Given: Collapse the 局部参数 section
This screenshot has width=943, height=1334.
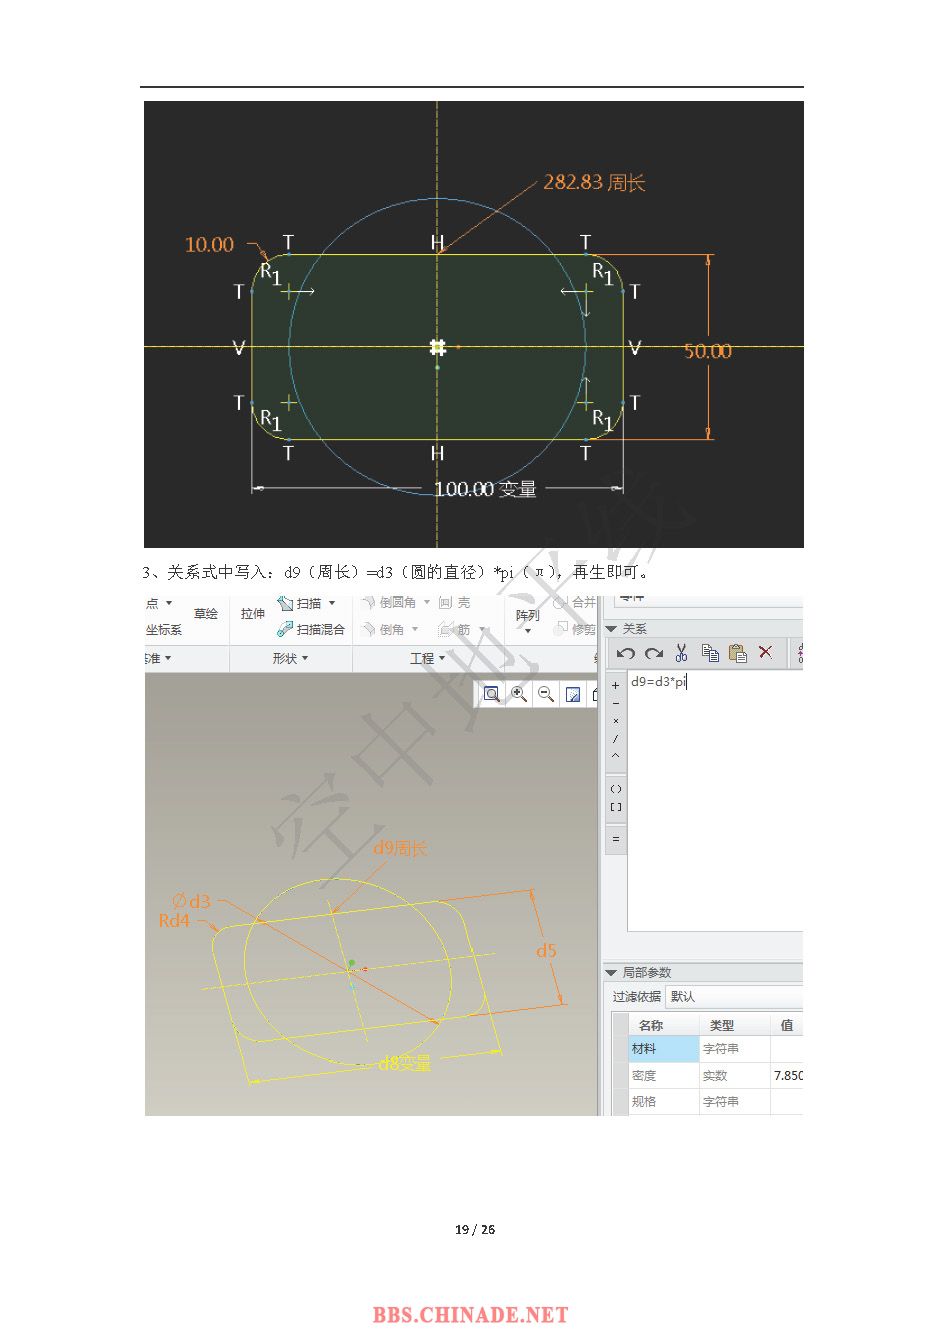Looking at the screenshot, I should point(612,972).
